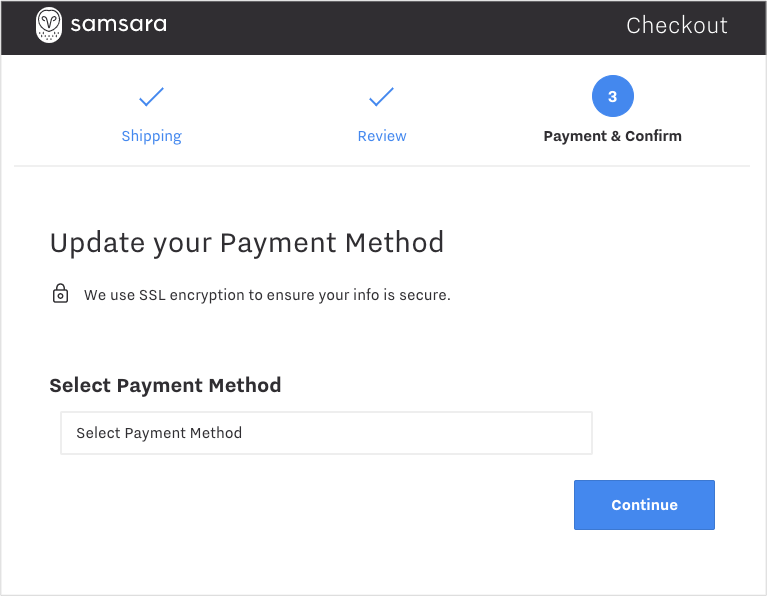Viewport: 767px width, 596px height.
Task: Click the samsara wordmark in the header
Action: pos(119,24)
